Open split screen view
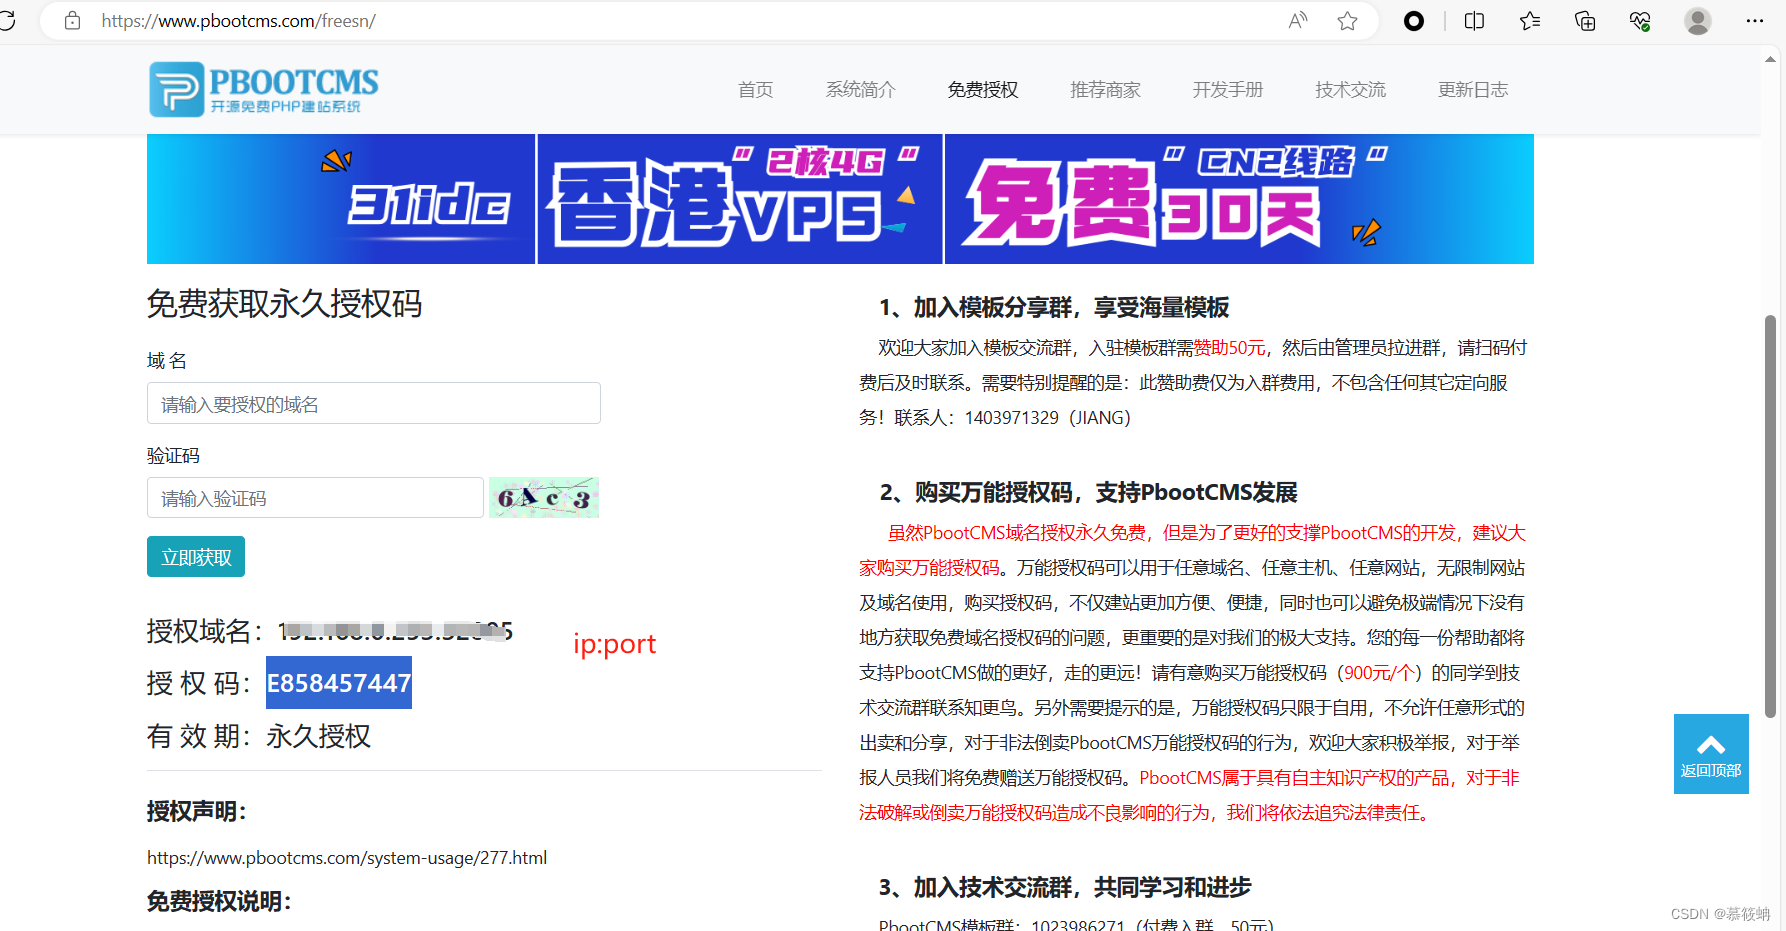 [1473, 20]
